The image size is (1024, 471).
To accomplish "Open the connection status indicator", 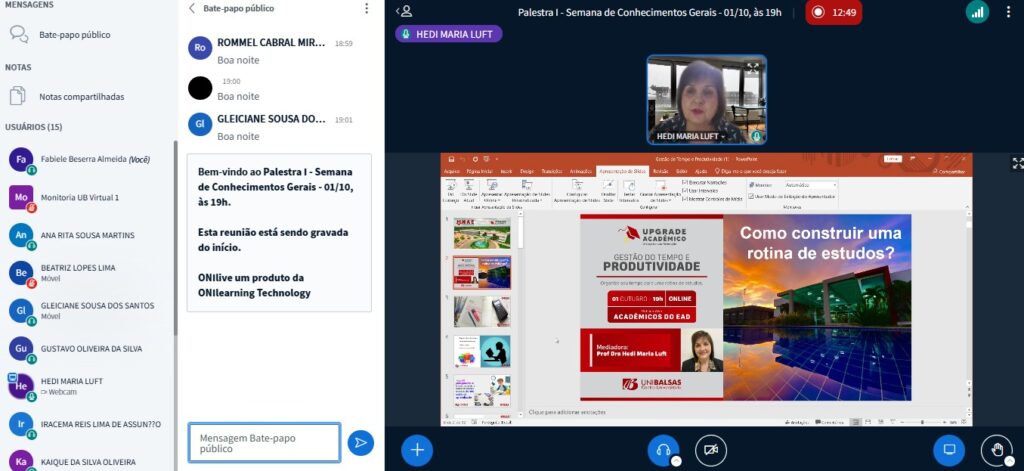I will click(977, 12).
